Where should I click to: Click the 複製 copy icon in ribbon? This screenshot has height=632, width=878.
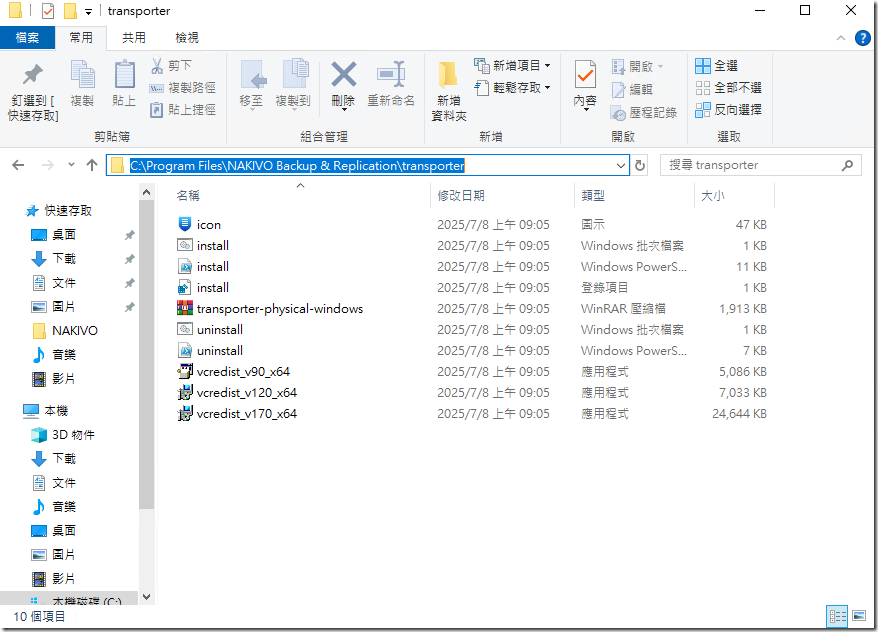[82, 75]
